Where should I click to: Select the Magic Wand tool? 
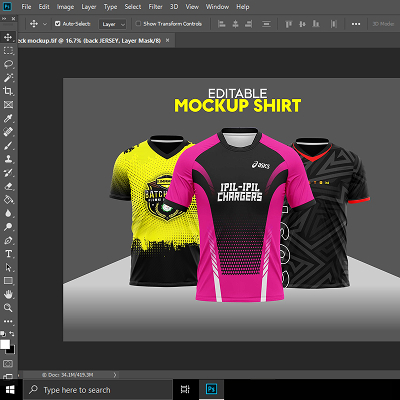tap(8, 78)
